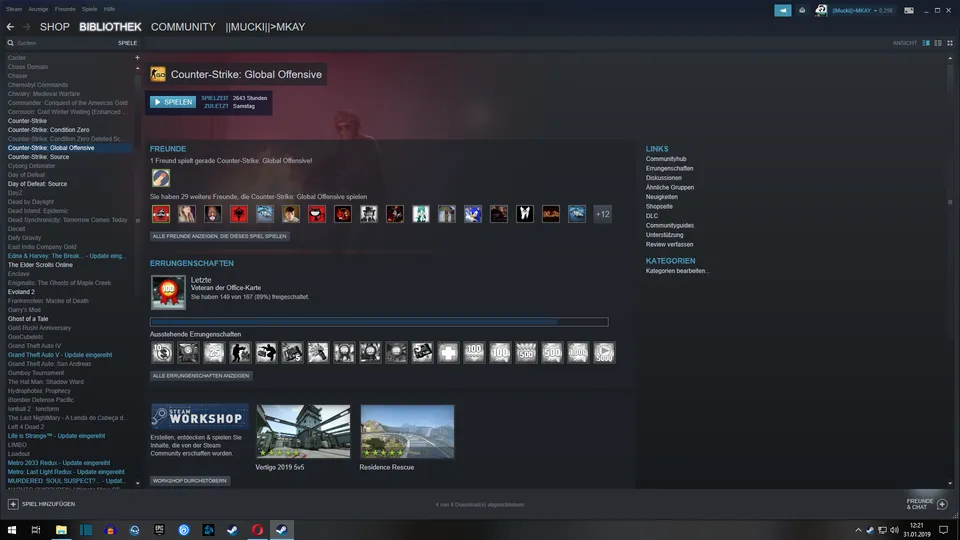Image resolution: width=960 pixels, height=540 pixels.
Task: Click Alle Freunde anzeigen button
Action: pos(219,236)
